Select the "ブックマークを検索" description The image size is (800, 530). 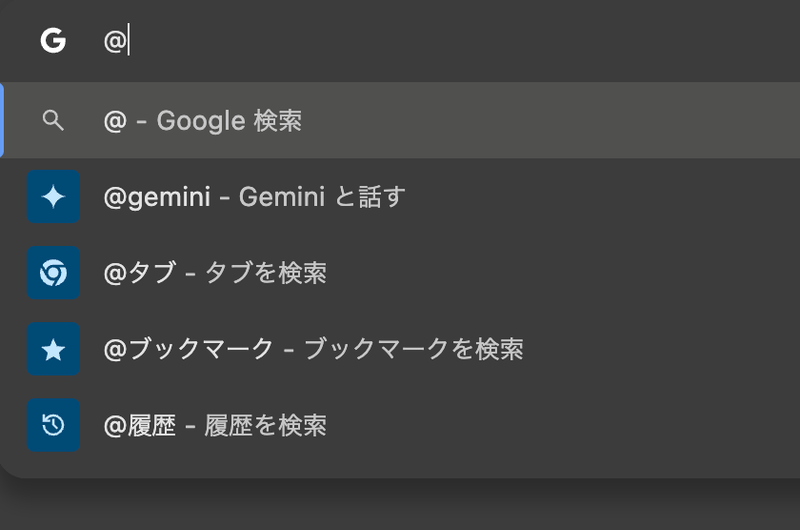point(413,349)
